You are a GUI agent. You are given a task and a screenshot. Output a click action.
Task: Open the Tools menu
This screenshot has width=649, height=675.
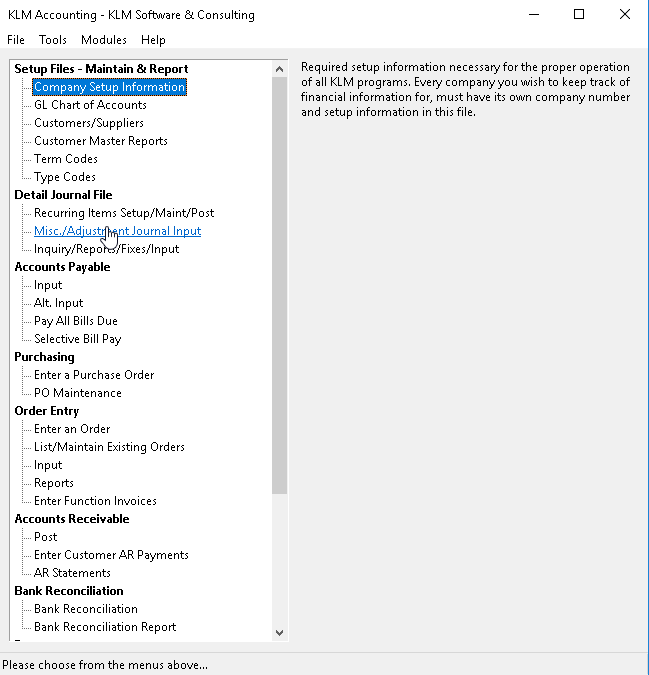[x=53, y=40]
